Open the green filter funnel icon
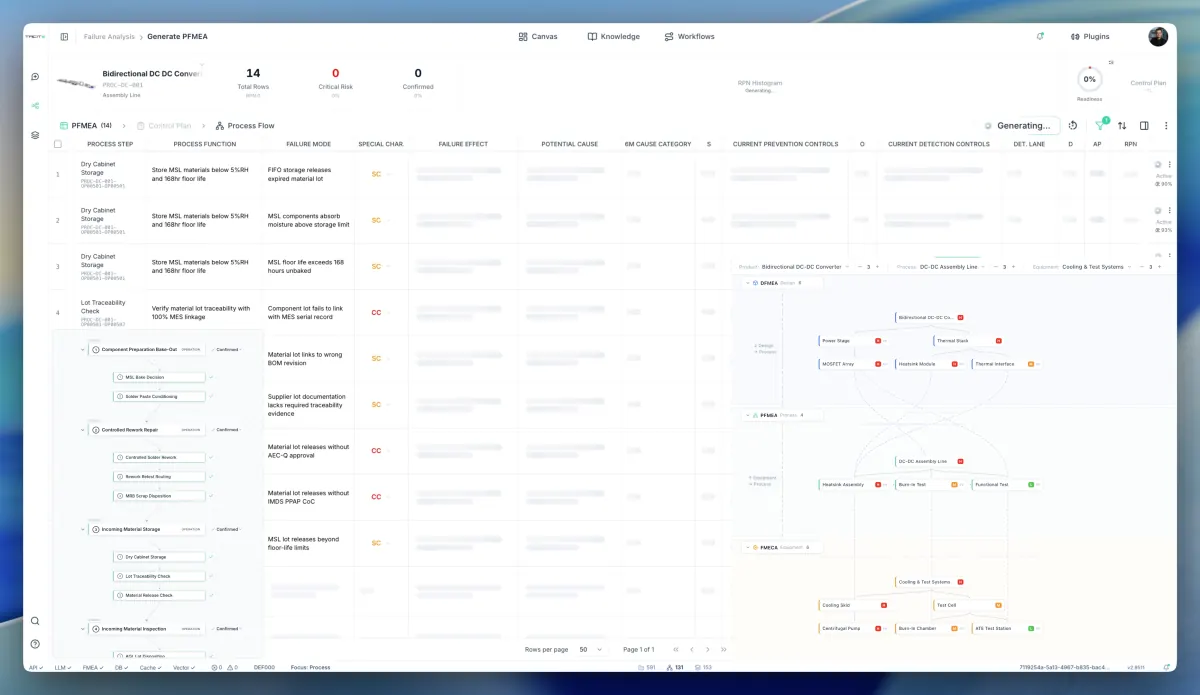The height and width of the screenshot is (695, 1200). pyautogui.click(x=1100, y=126)
